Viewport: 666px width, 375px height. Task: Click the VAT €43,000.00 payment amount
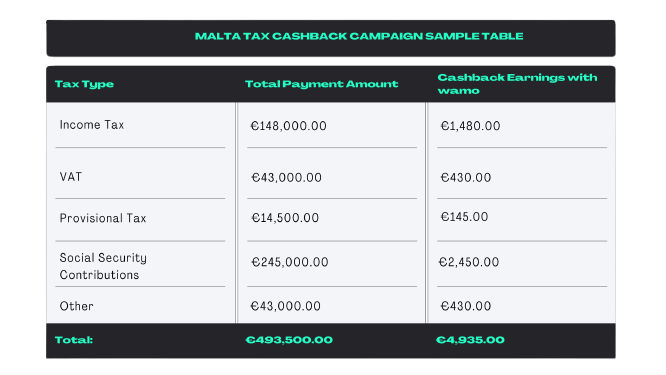pyautogui.click(x=286, y=178)
